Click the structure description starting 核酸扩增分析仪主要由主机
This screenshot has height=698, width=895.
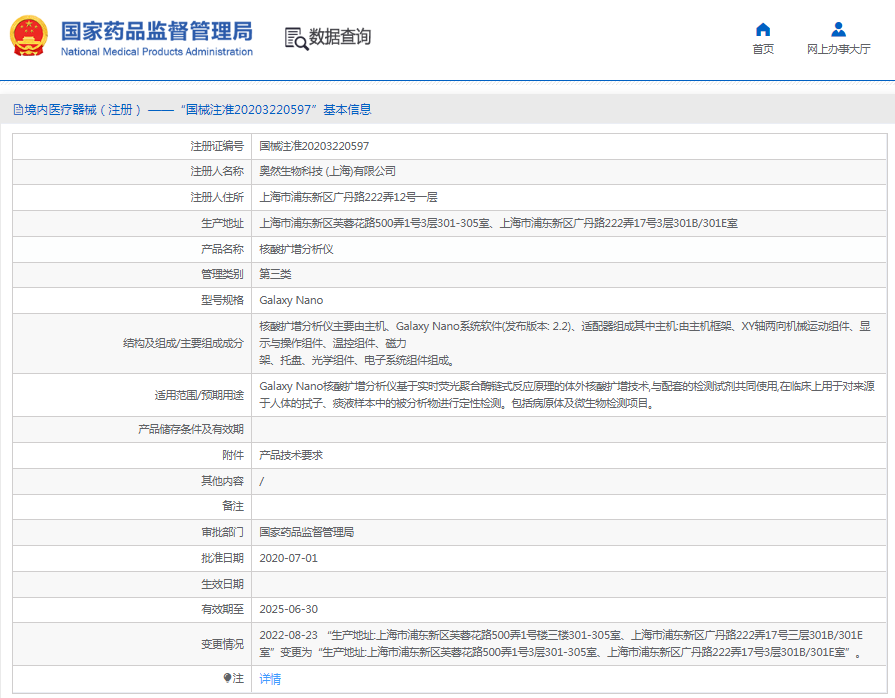(x=565, y=343)
